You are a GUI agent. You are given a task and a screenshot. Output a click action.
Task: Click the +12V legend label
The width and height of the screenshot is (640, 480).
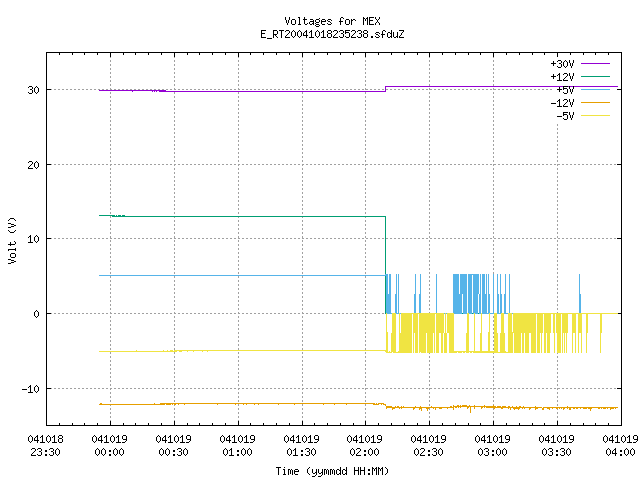(562, 77)
